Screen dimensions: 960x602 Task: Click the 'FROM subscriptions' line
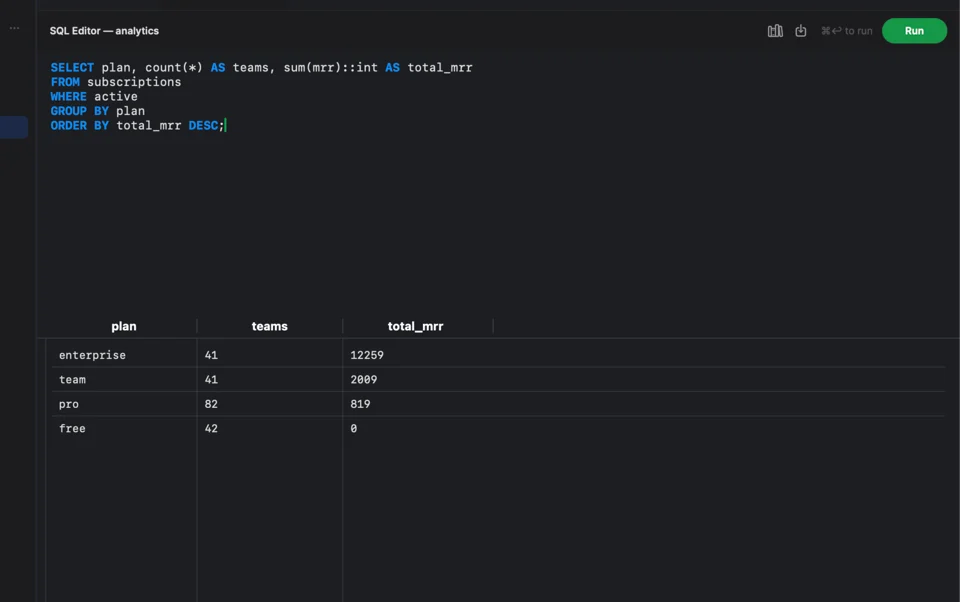point(116,82)
